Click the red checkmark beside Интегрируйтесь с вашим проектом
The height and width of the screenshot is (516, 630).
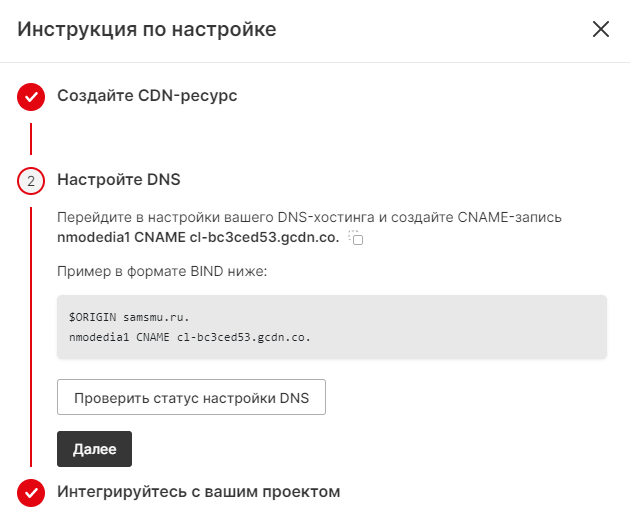[x=31, y=492]
